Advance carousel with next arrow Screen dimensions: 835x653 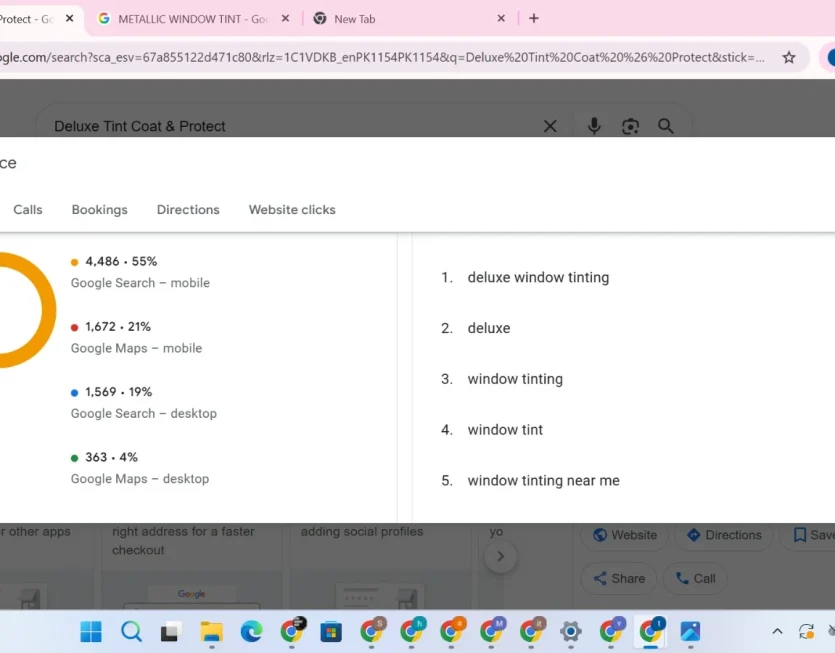coord(500,557)
